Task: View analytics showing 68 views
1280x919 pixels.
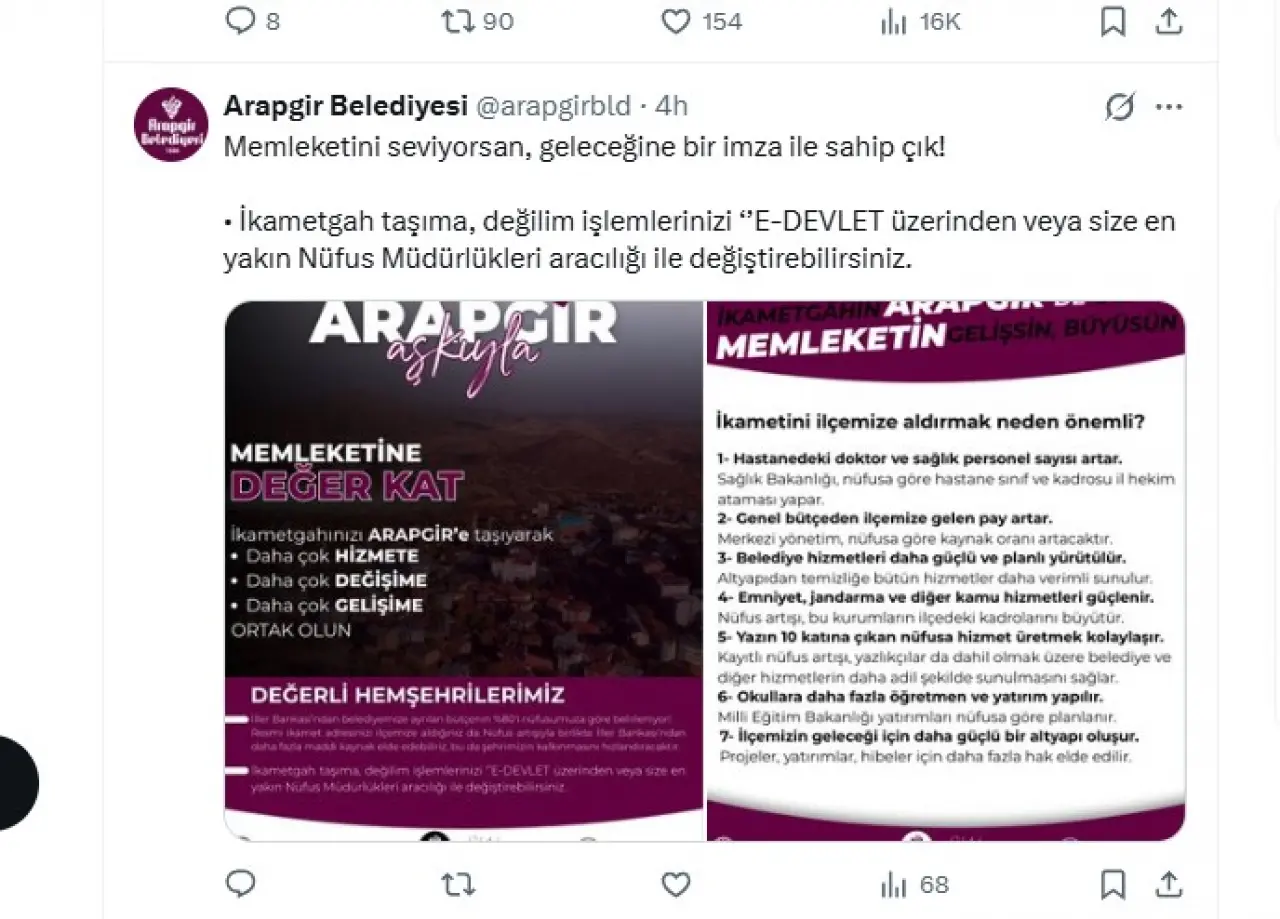Action: [x=914, y=885]
